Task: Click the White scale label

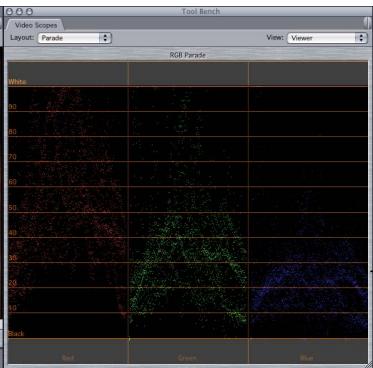Action: [x=17, y=82]
